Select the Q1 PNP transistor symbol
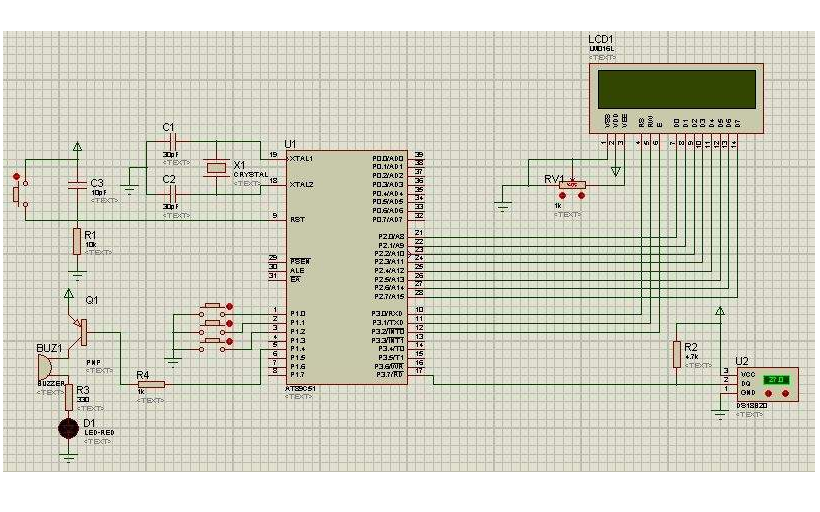This screenshot has height=512, width=820. [x=80, y=331]
